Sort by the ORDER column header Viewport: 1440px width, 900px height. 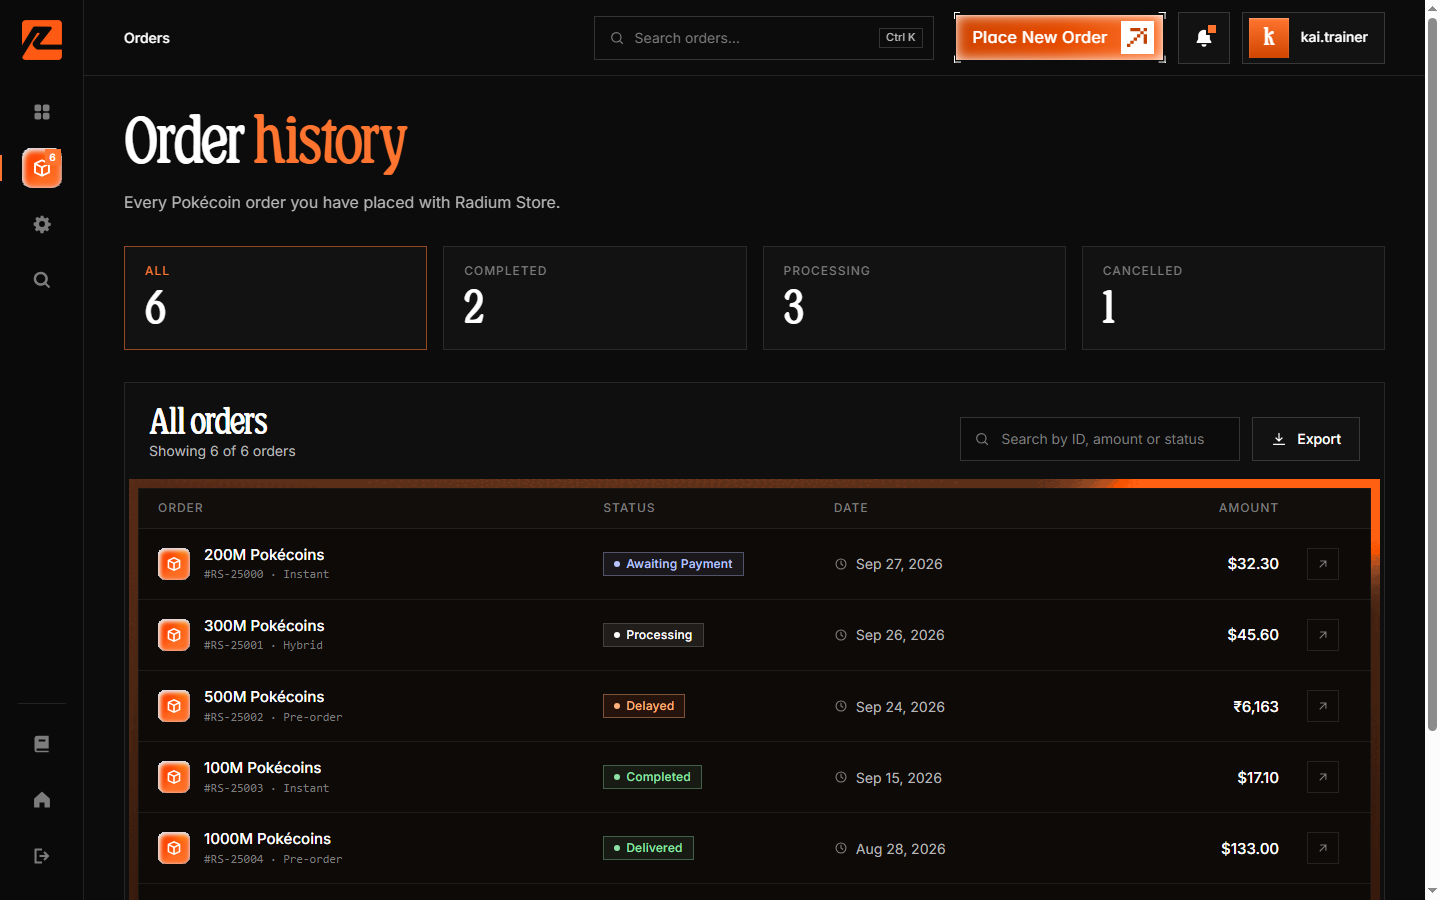(x=181, y=508)
